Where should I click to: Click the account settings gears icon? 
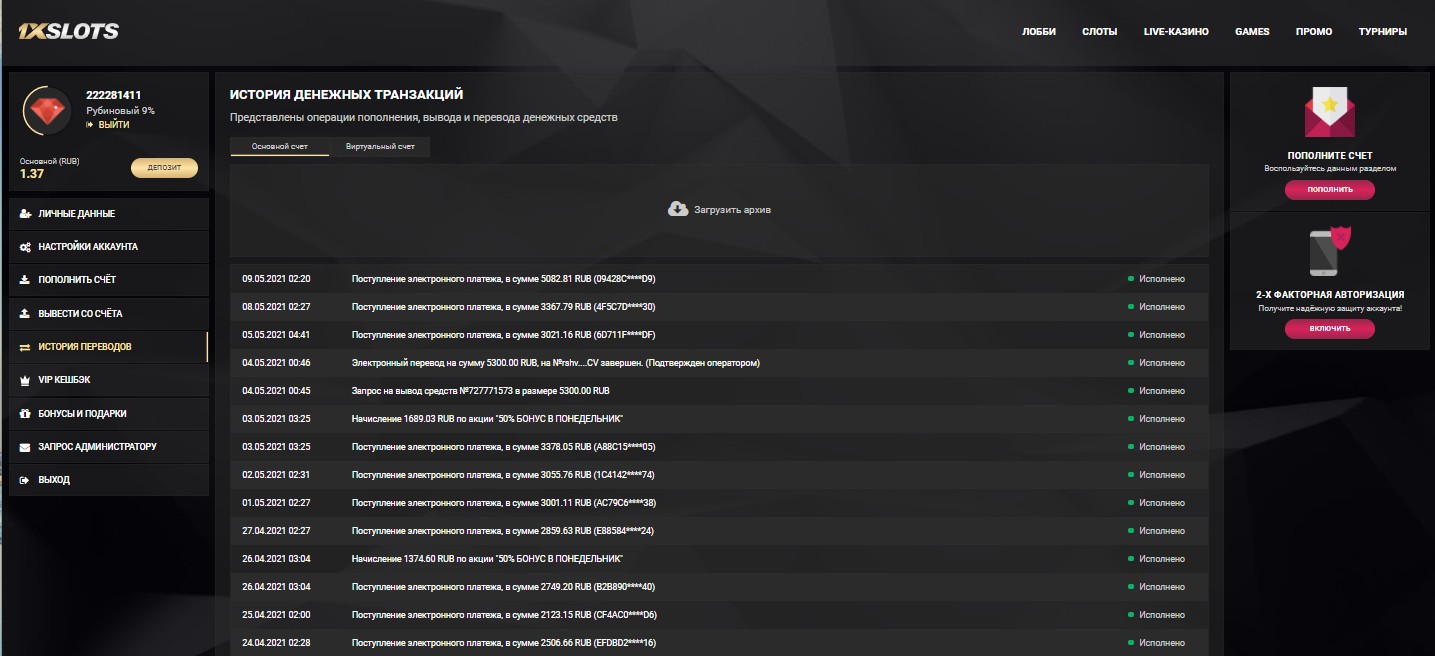click(x=25, y=247)
